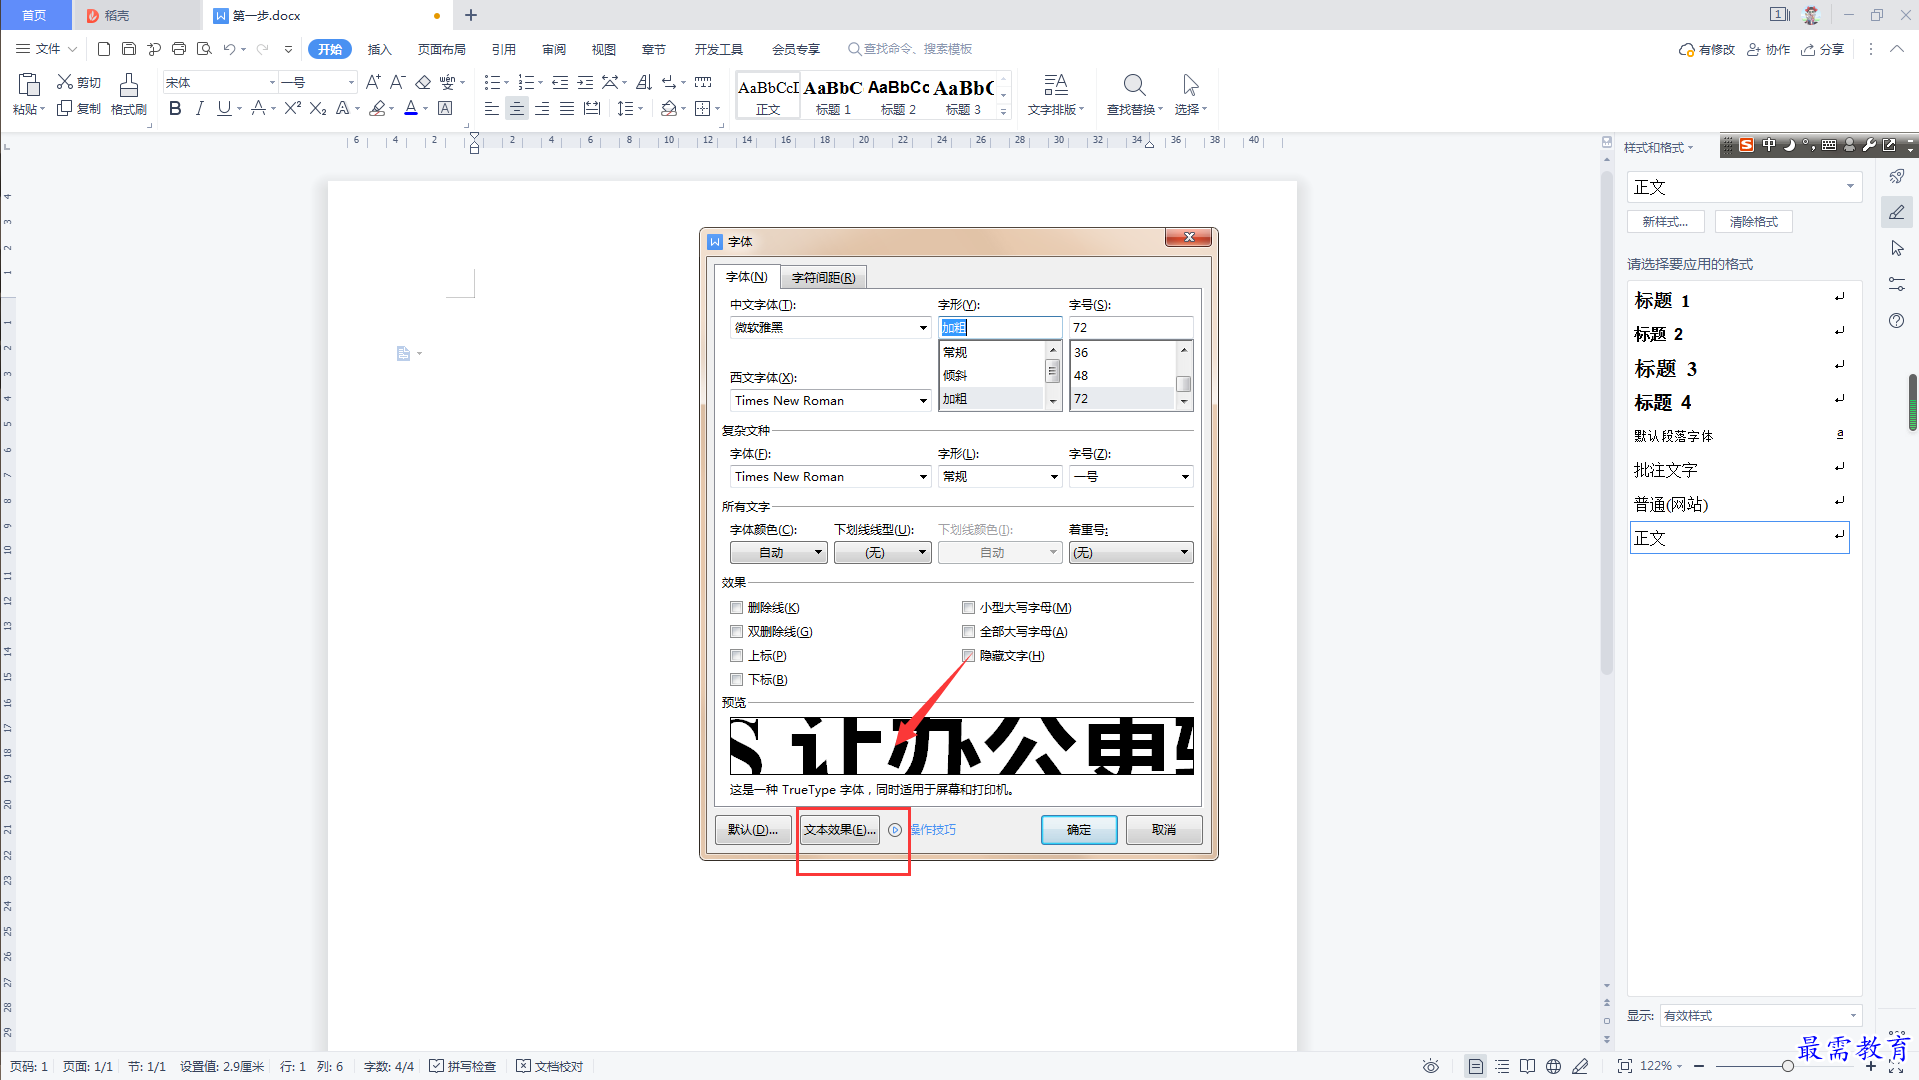This screenshot has height=1080, width=1919.
Task: Open font color (字体颜色) dropdown
Action: 779,553
